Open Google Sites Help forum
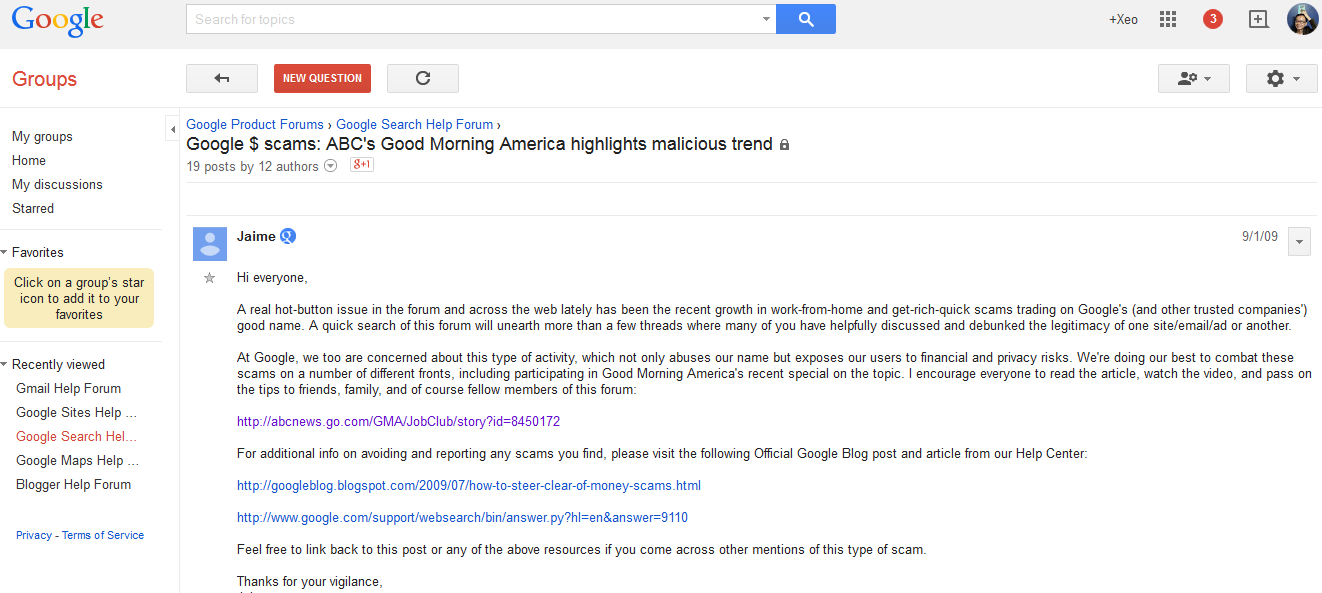Screen dimensions: 1322x593 coord(76,413)
